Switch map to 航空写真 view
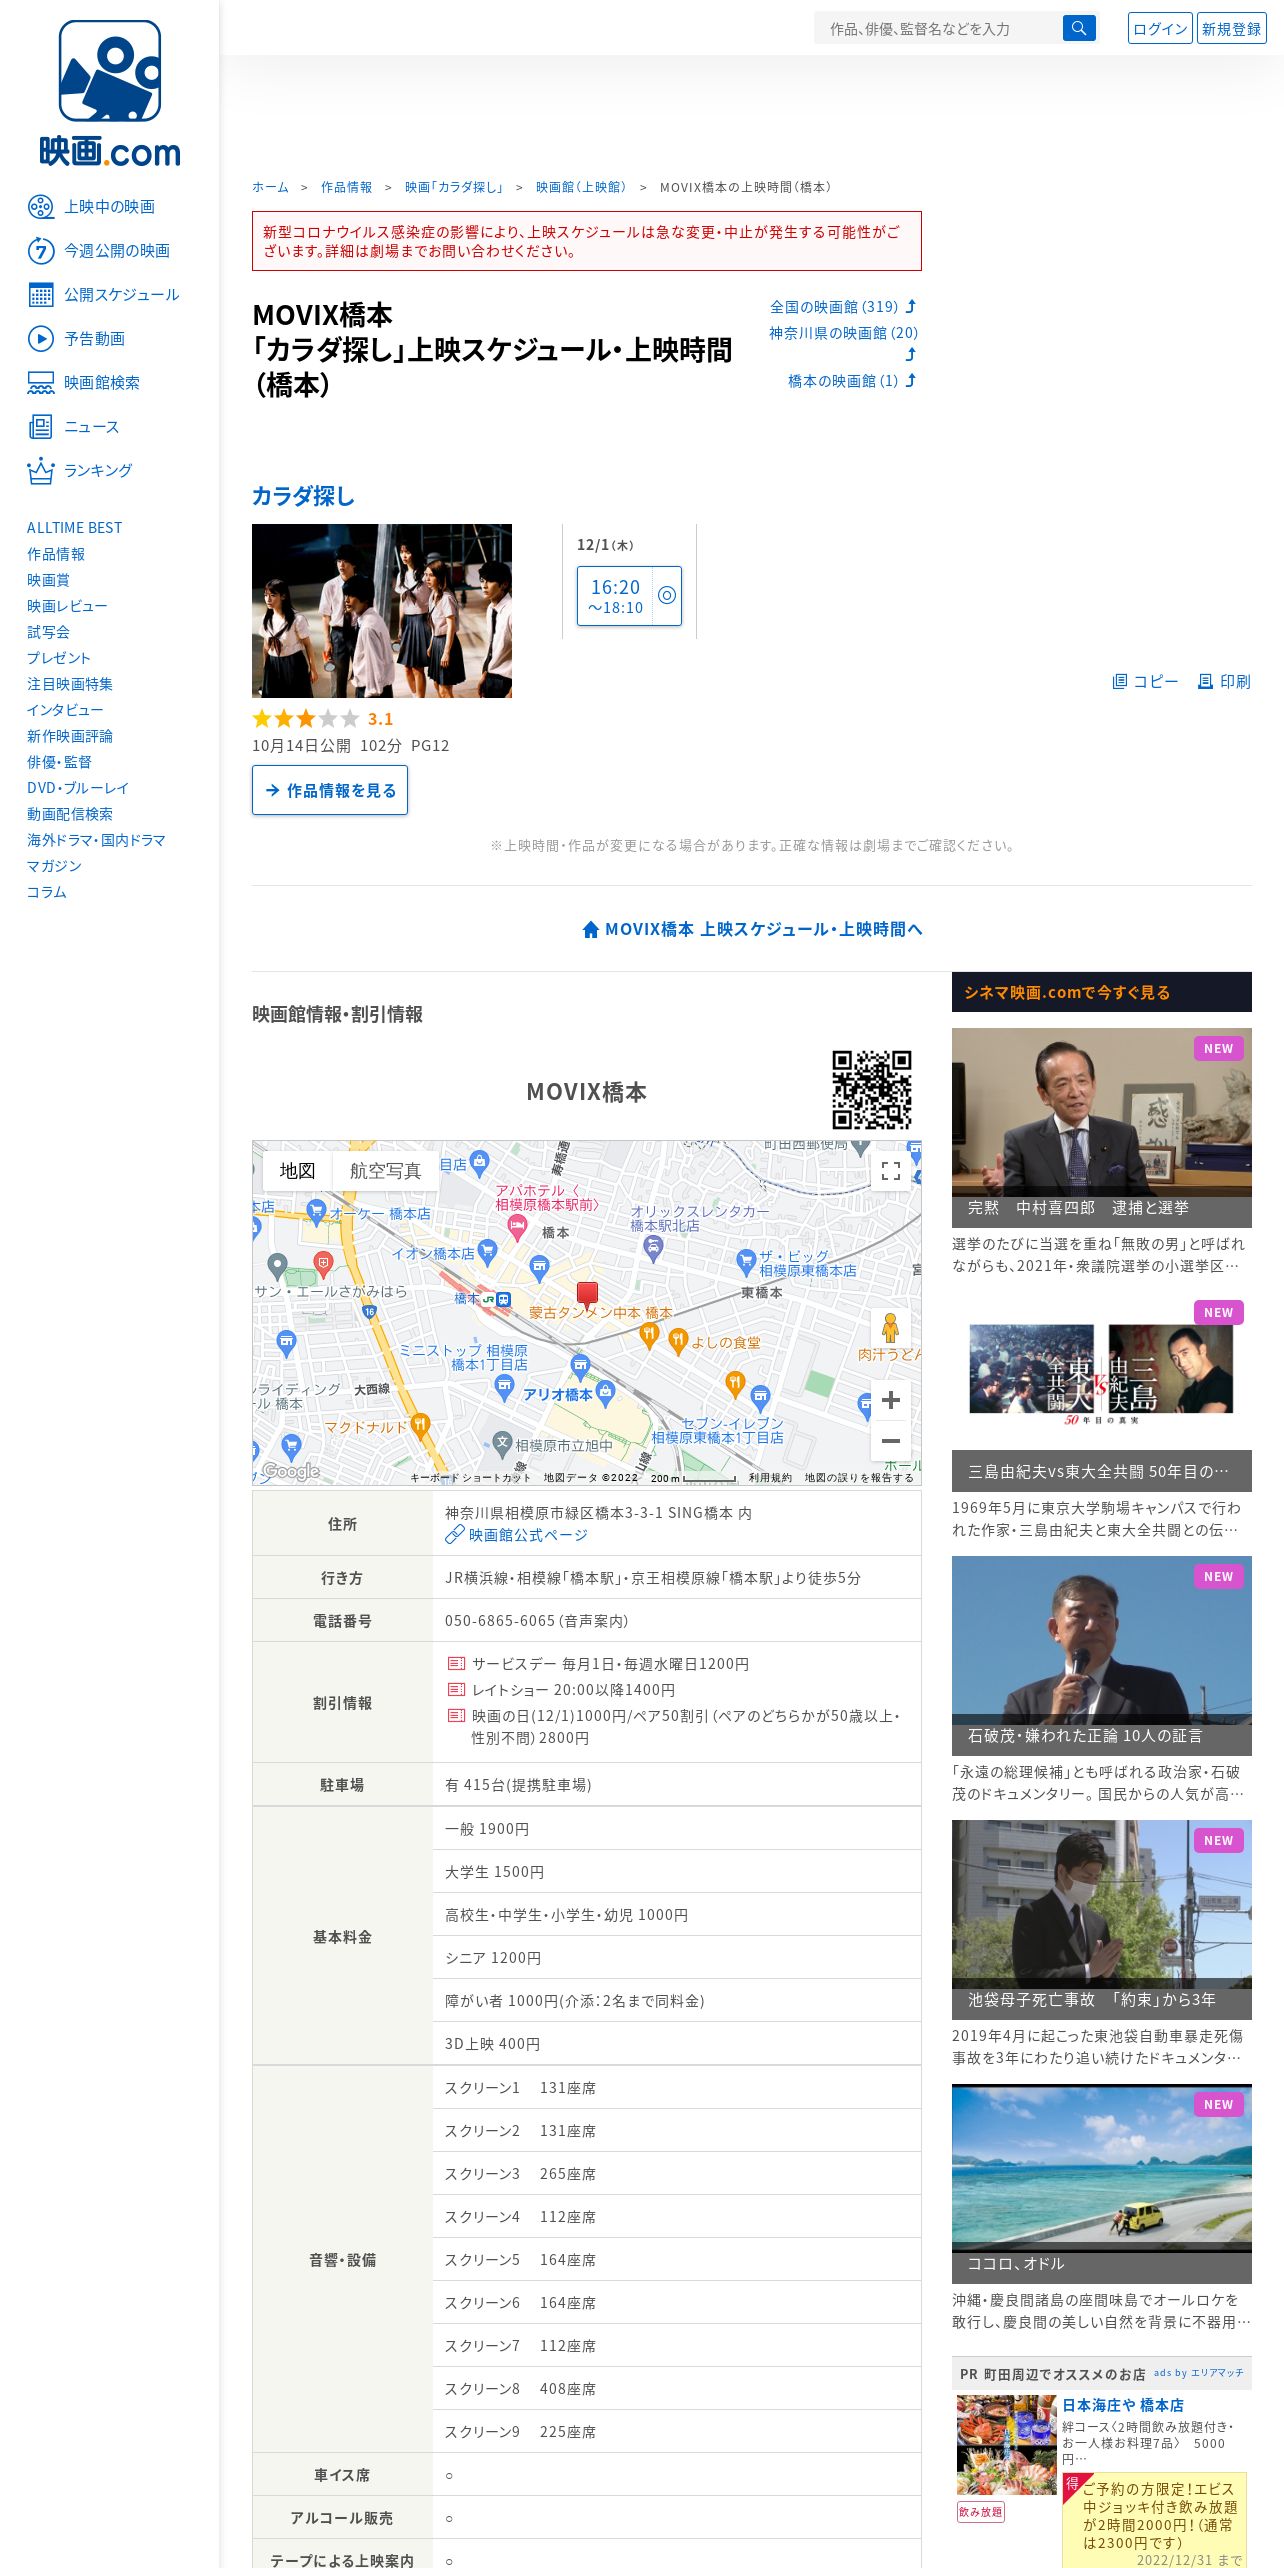This screenshot has height=2568, width=1284. pos(385,1171)
